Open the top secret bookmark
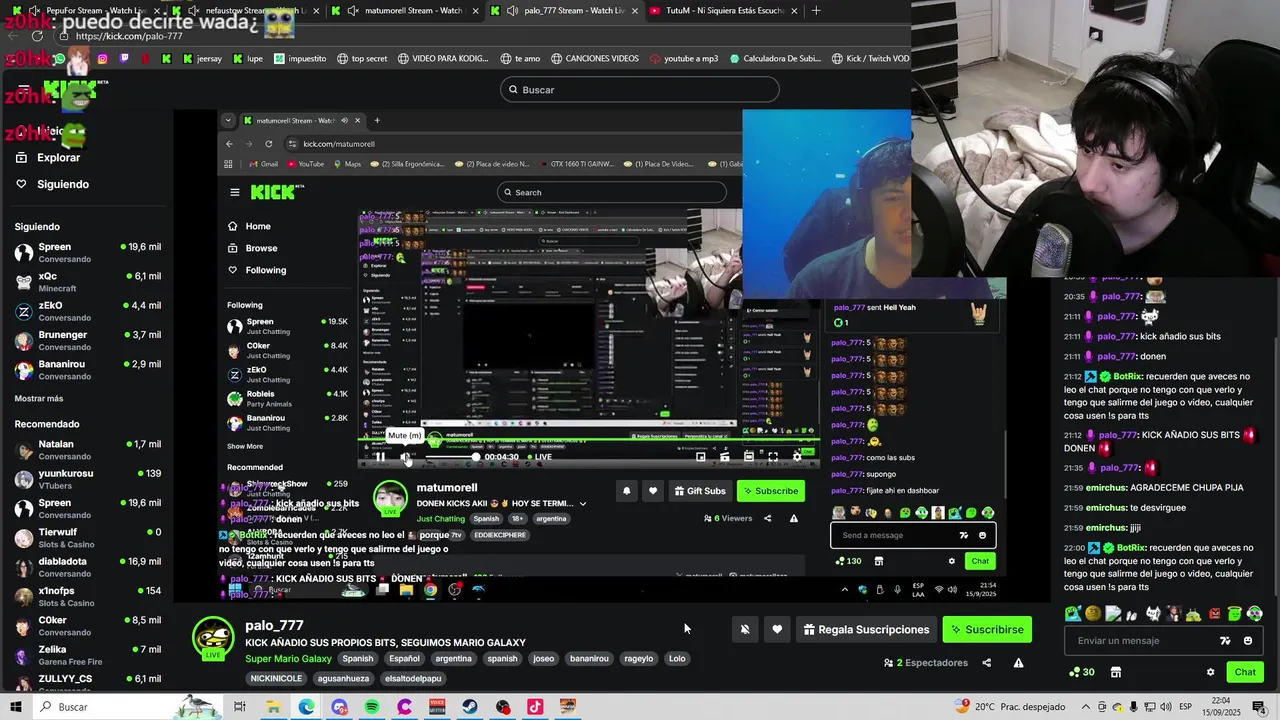Image resolution: width=1280 pixels, height=720 pixels. point(362,59)
